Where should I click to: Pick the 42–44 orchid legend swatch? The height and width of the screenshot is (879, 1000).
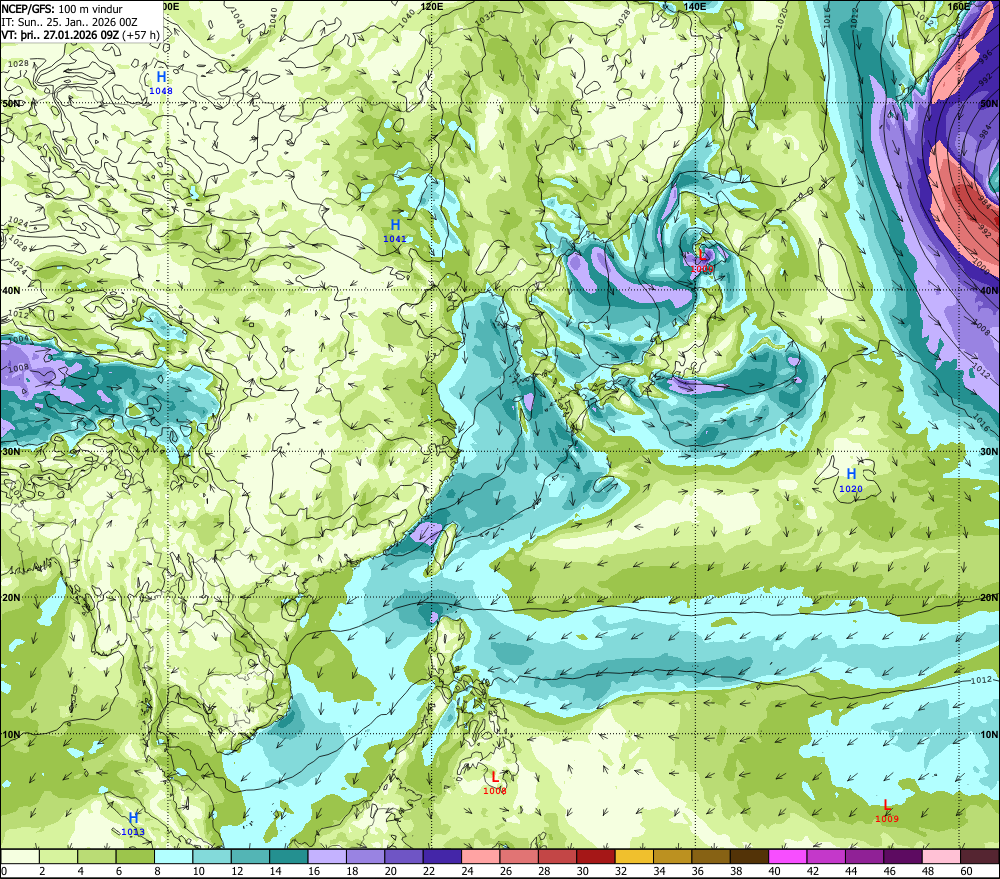click(x=825, y=856)
